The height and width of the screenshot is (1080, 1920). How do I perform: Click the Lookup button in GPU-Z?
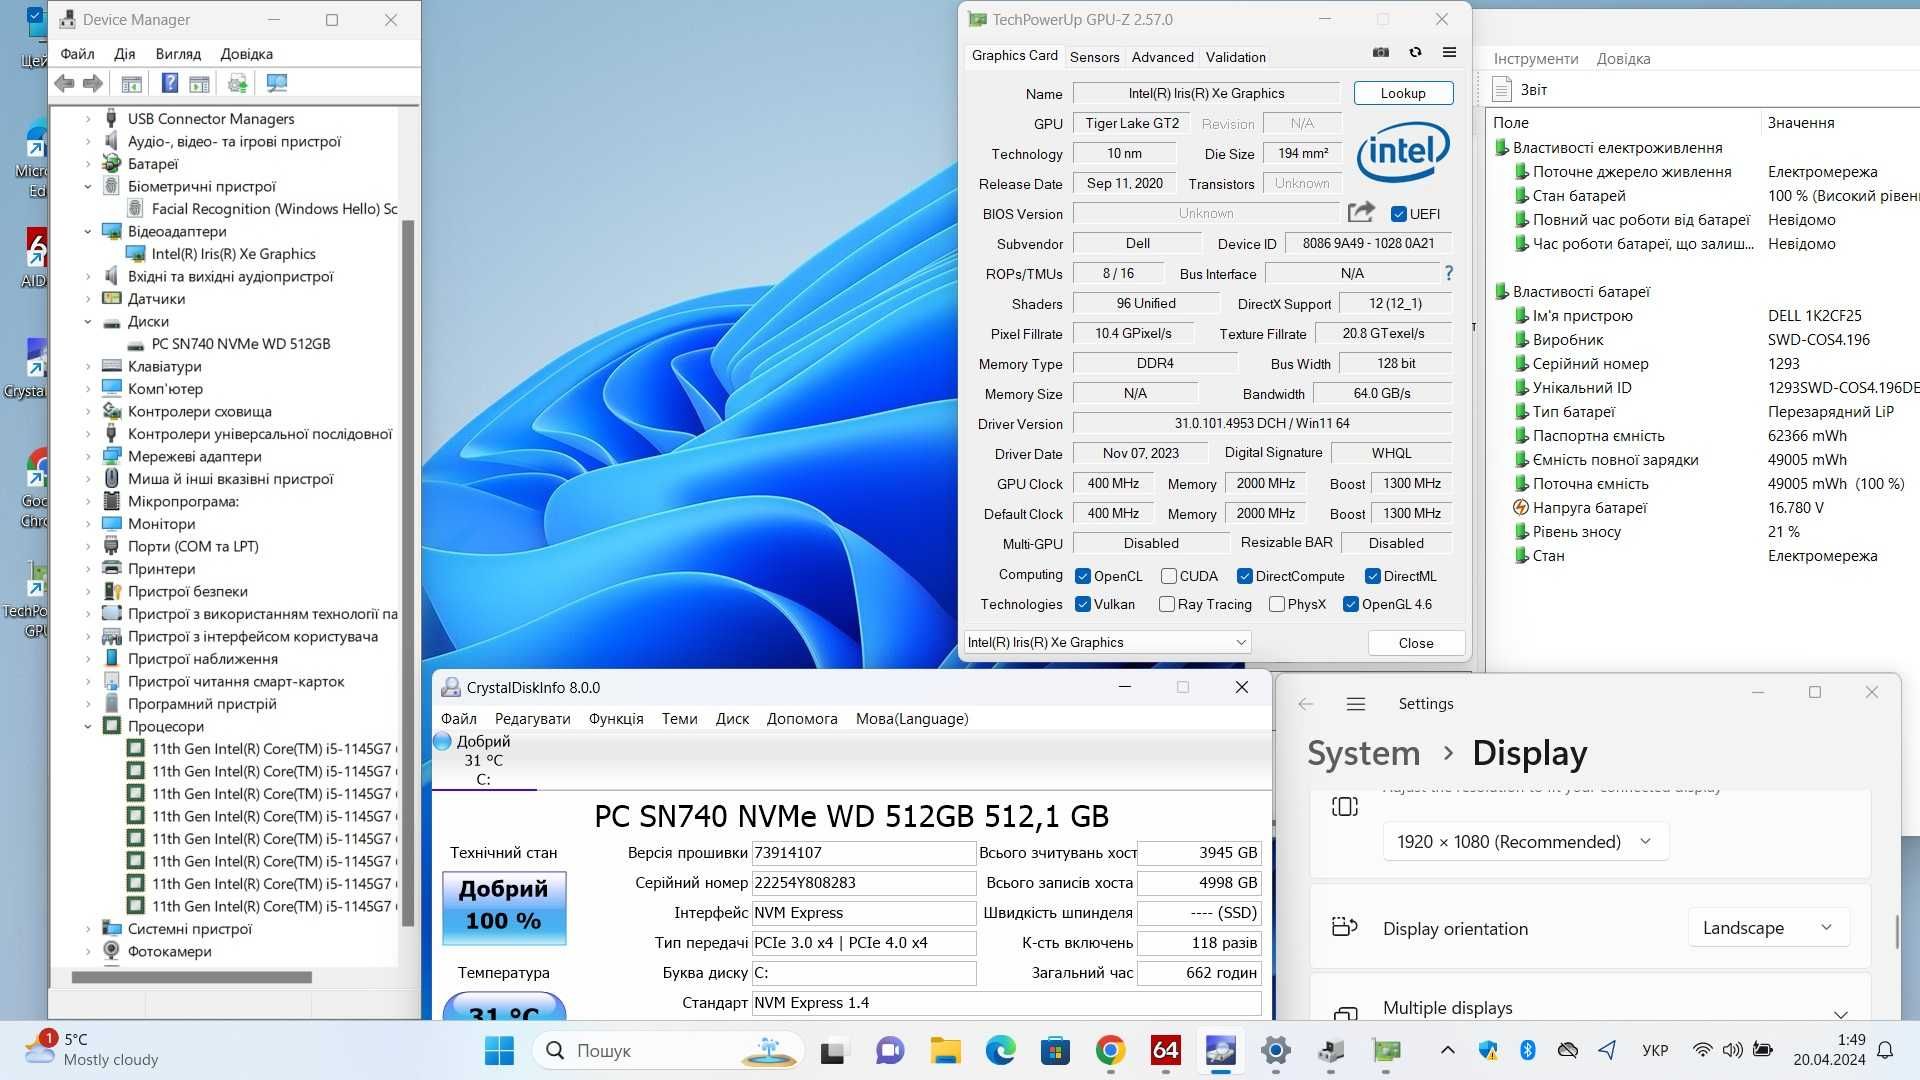pos(1403,93)
